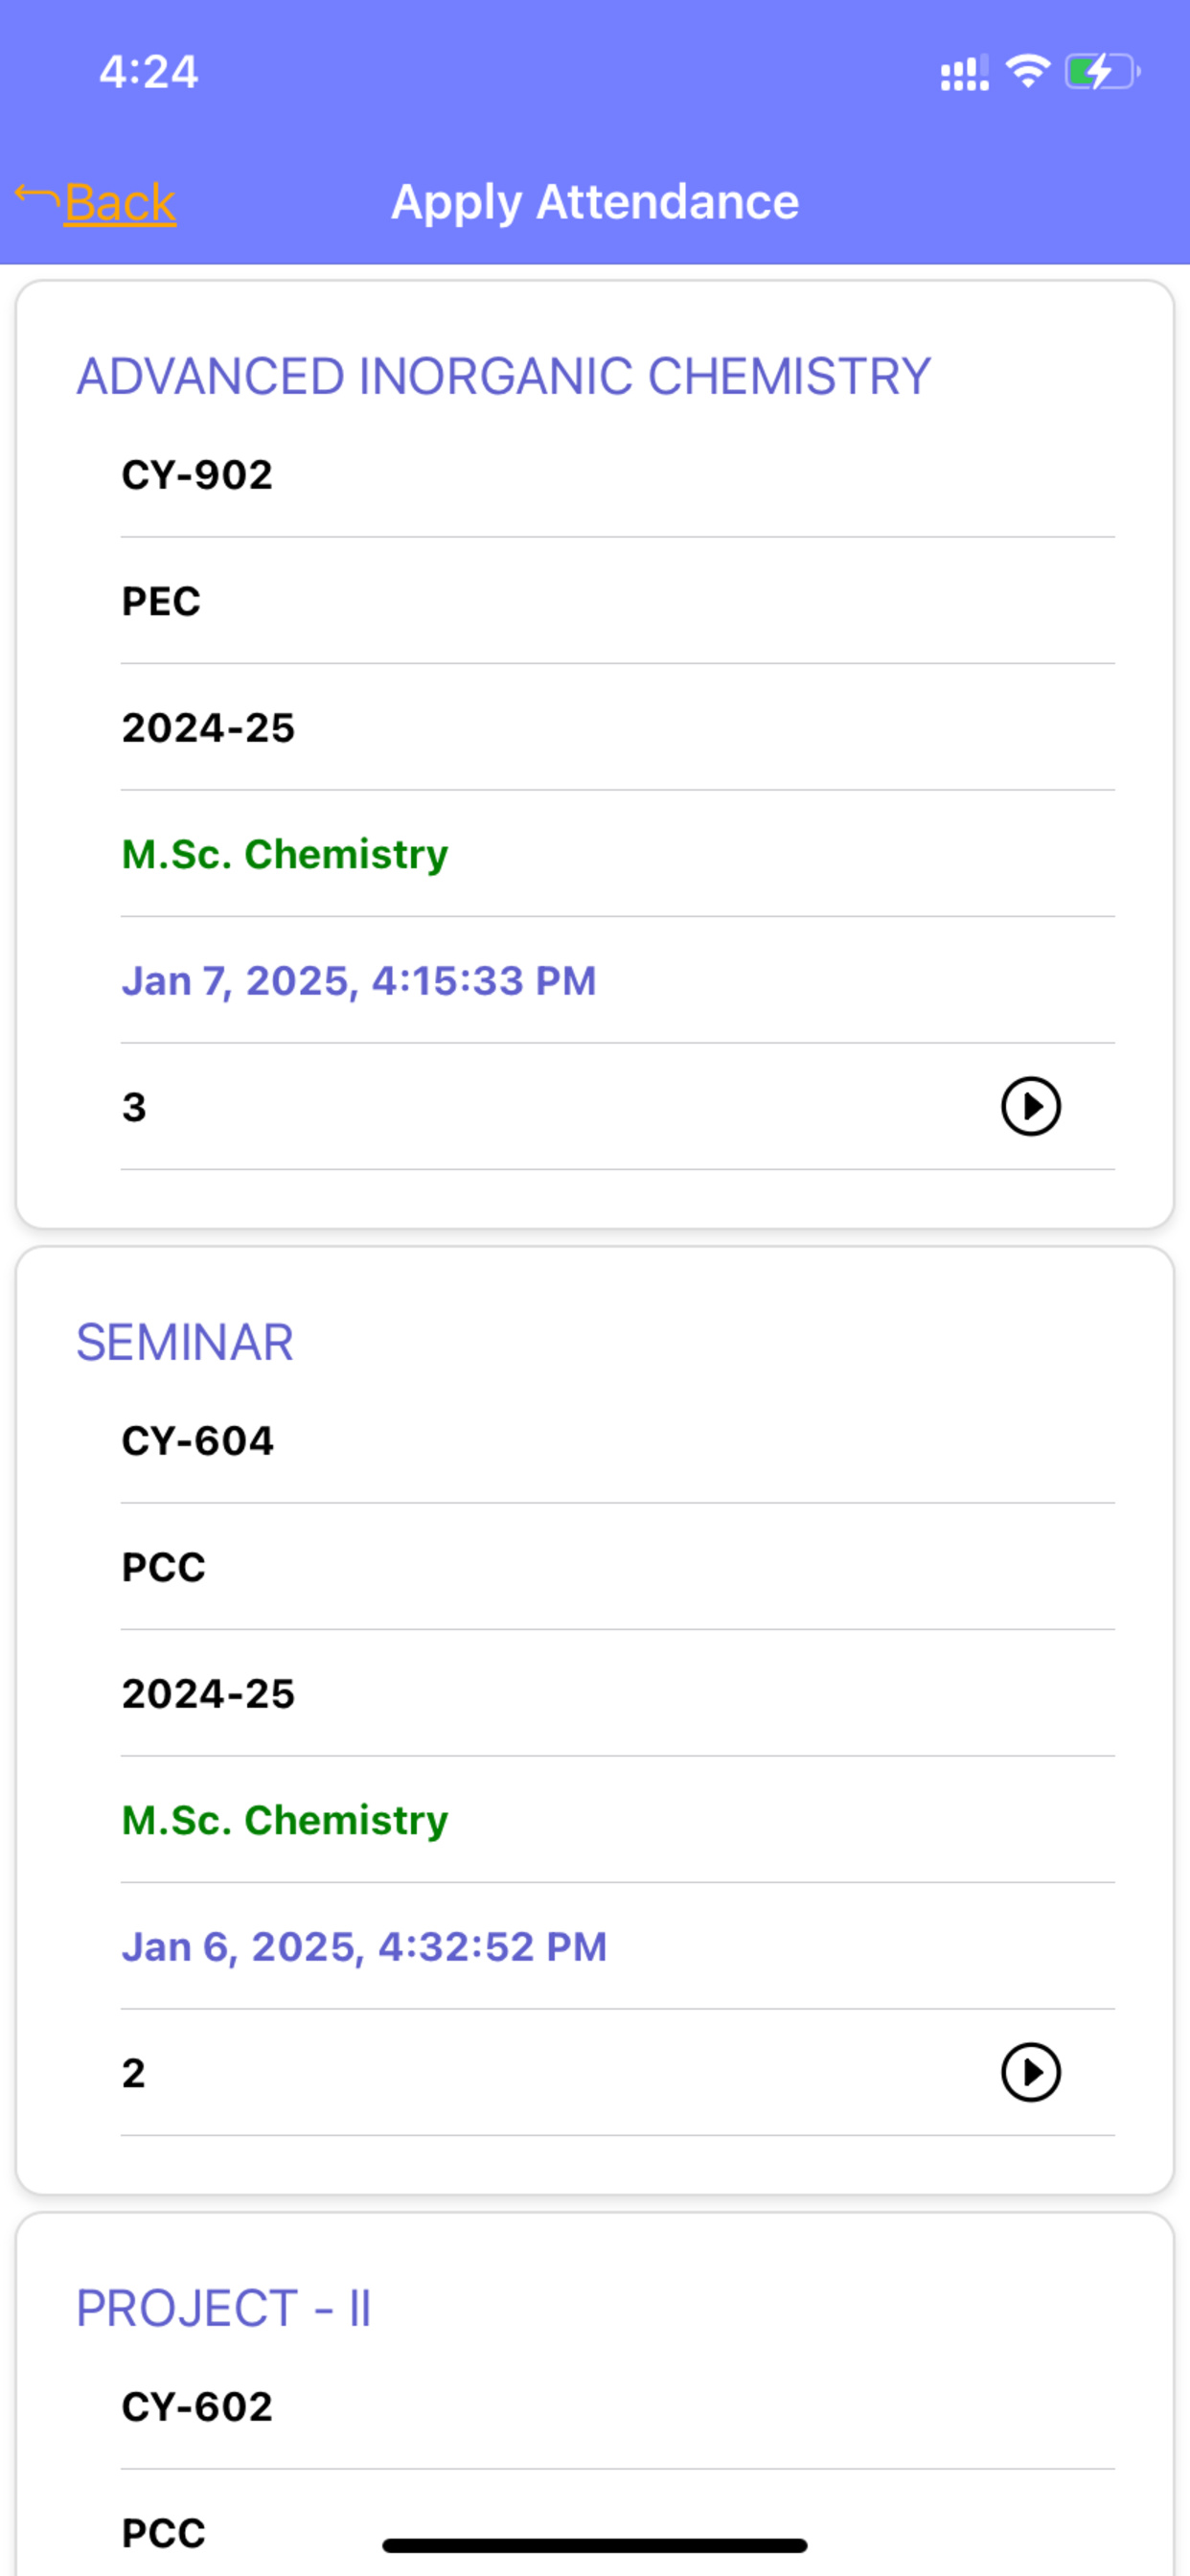This screenshot has width=1190, height=2576.
Task: Tap the Back link
Action: click(x=120, y=203)
